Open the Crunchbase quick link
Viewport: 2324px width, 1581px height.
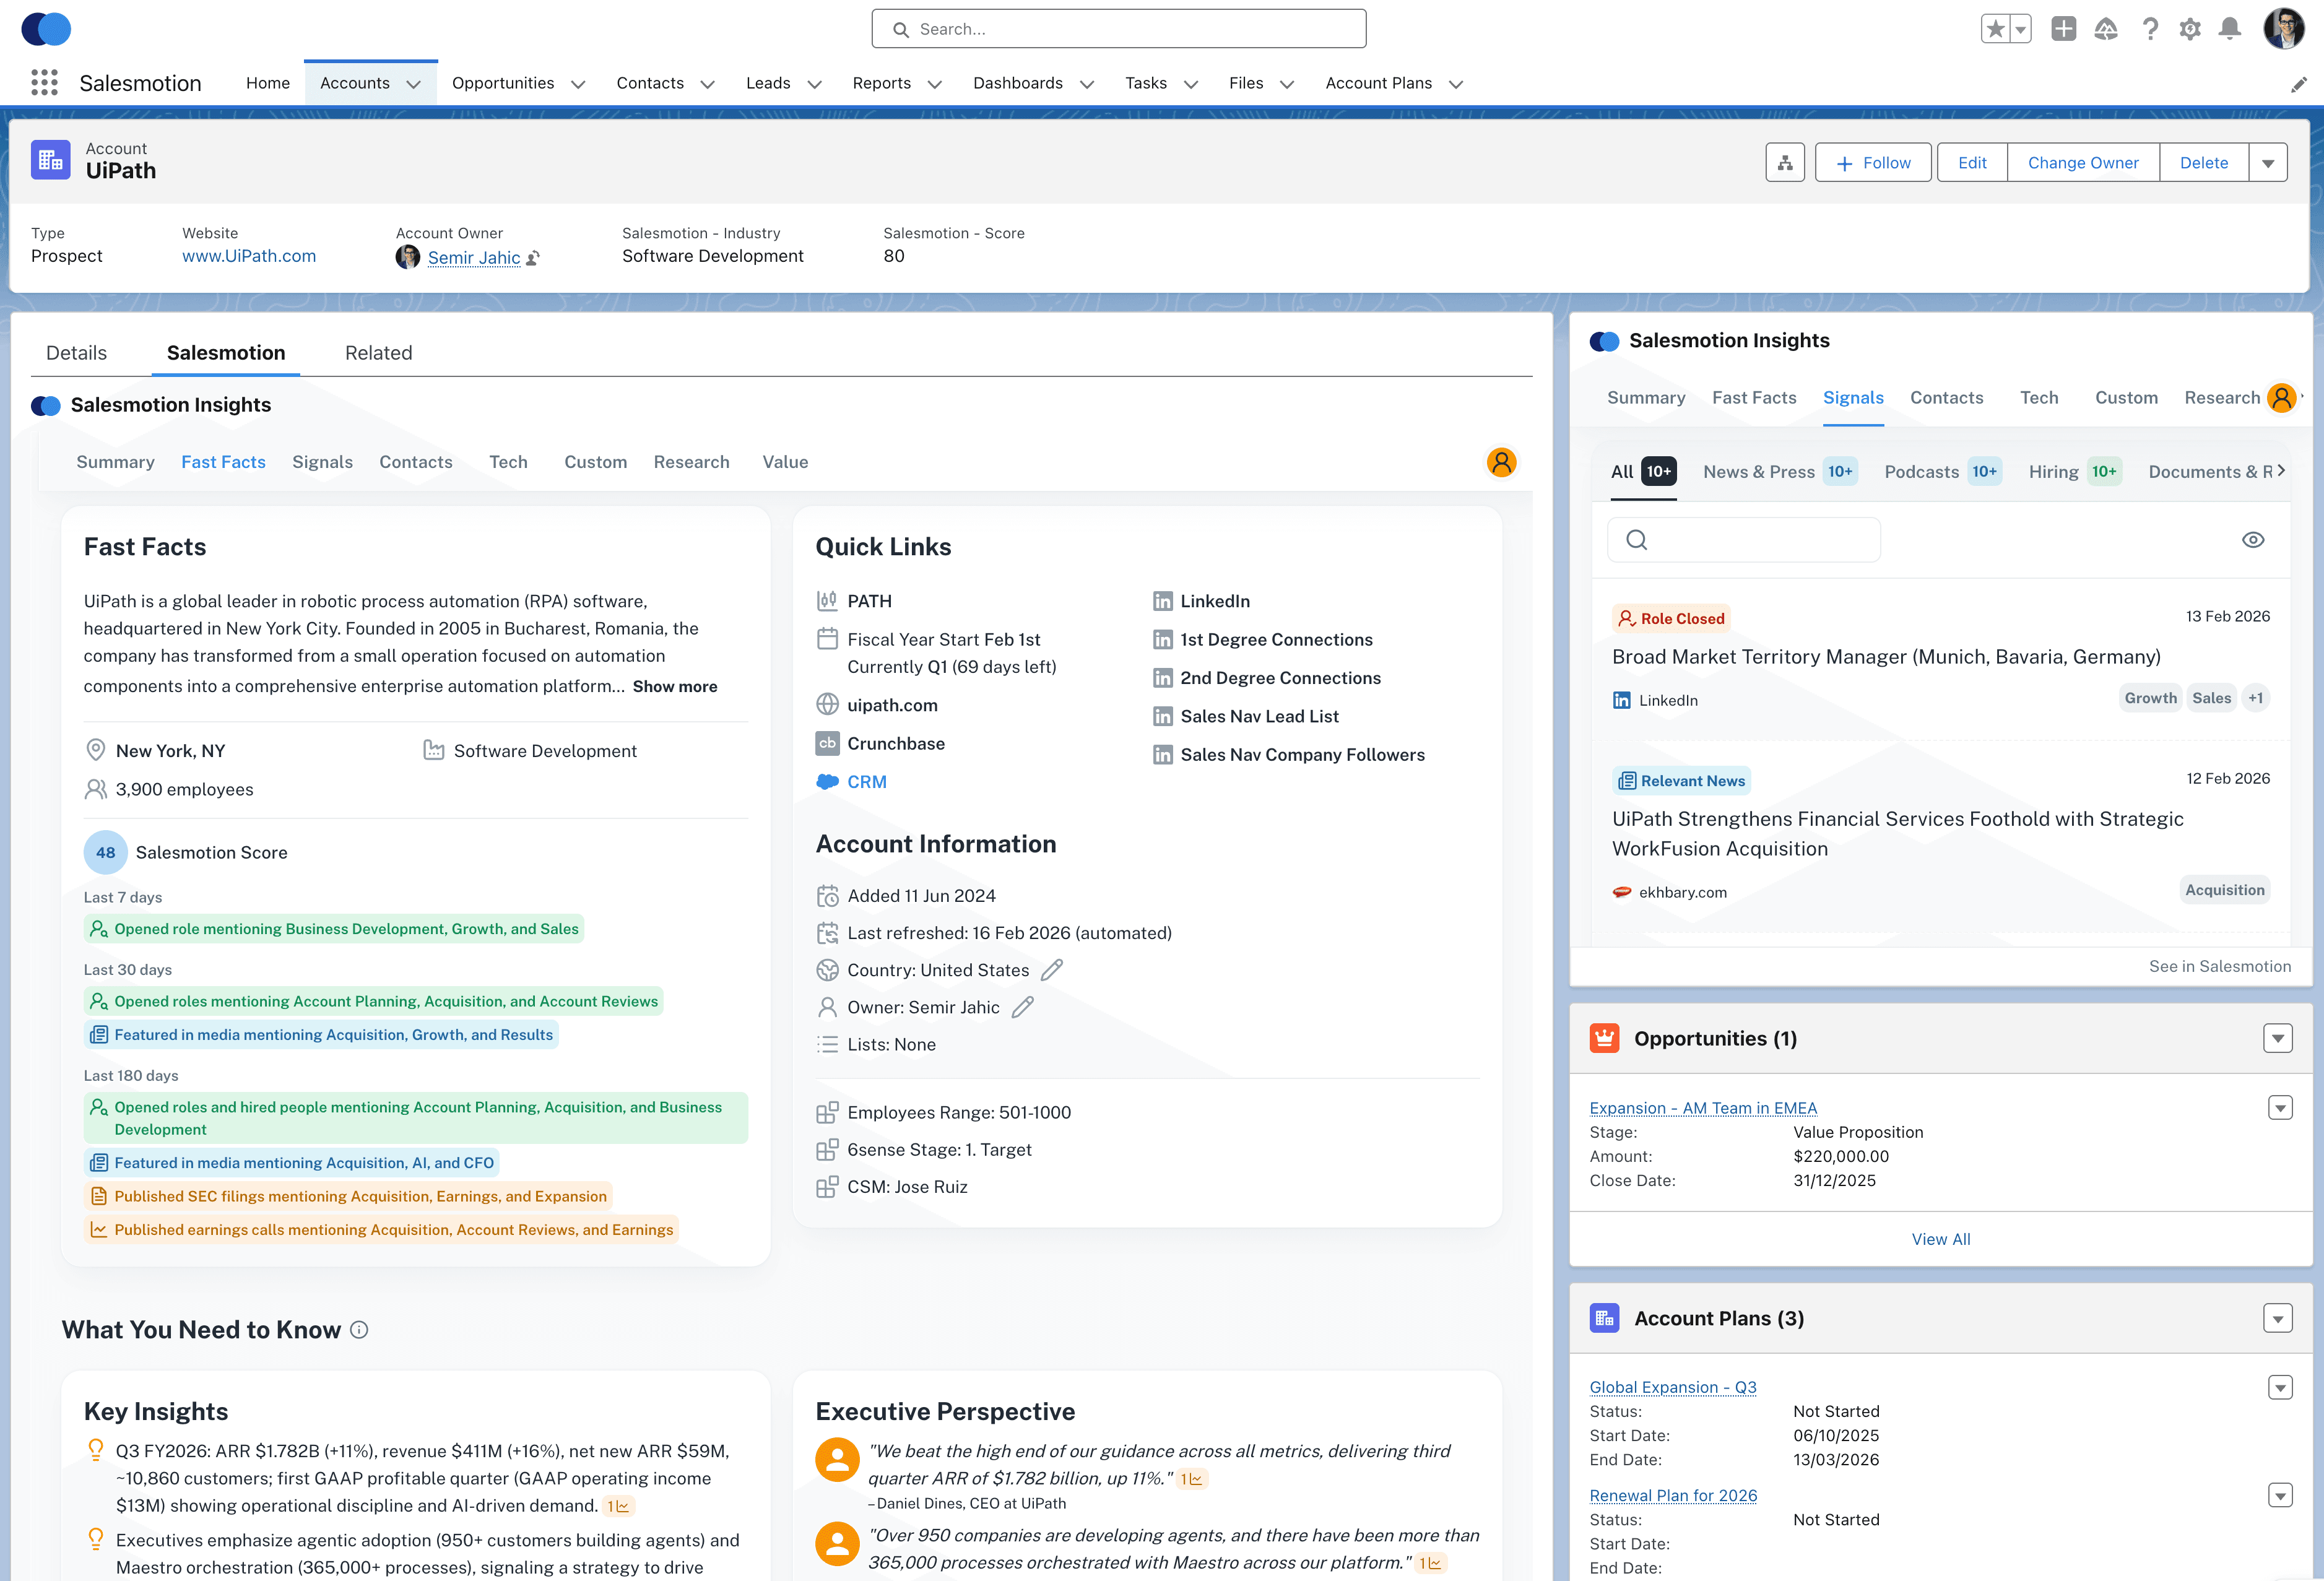pos(895,743)
